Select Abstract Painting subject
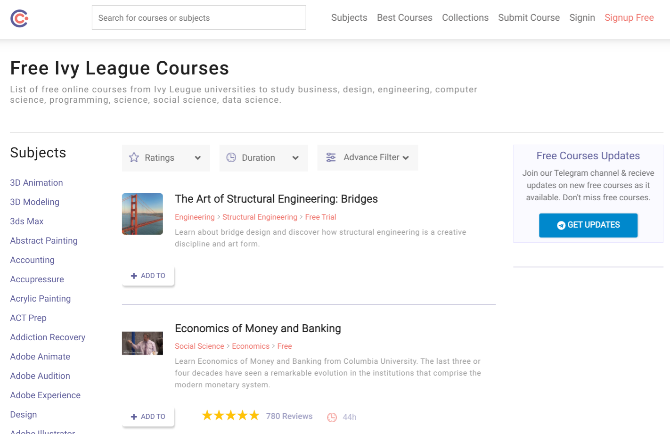Screen dimensions: 670x434 click(44, 240)
